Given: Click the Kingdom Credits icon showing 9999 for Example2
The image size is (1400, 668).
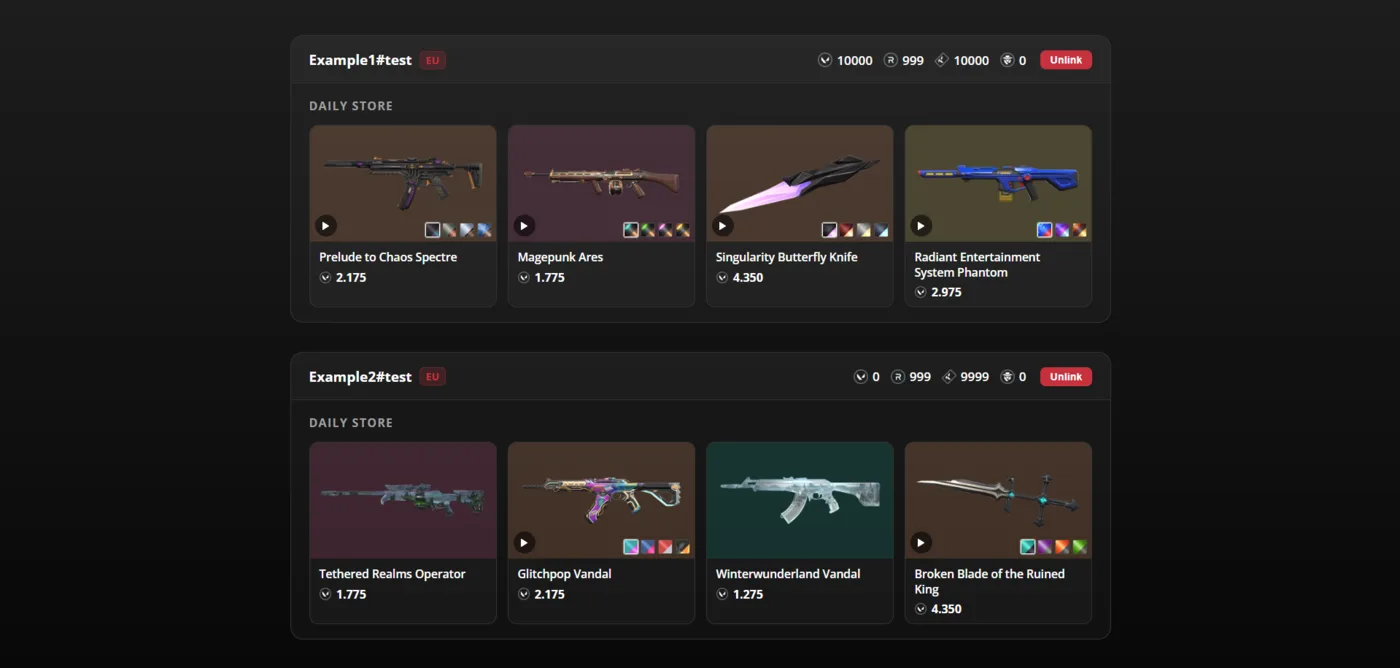Looking at the screenshot, I should [949, 377].
